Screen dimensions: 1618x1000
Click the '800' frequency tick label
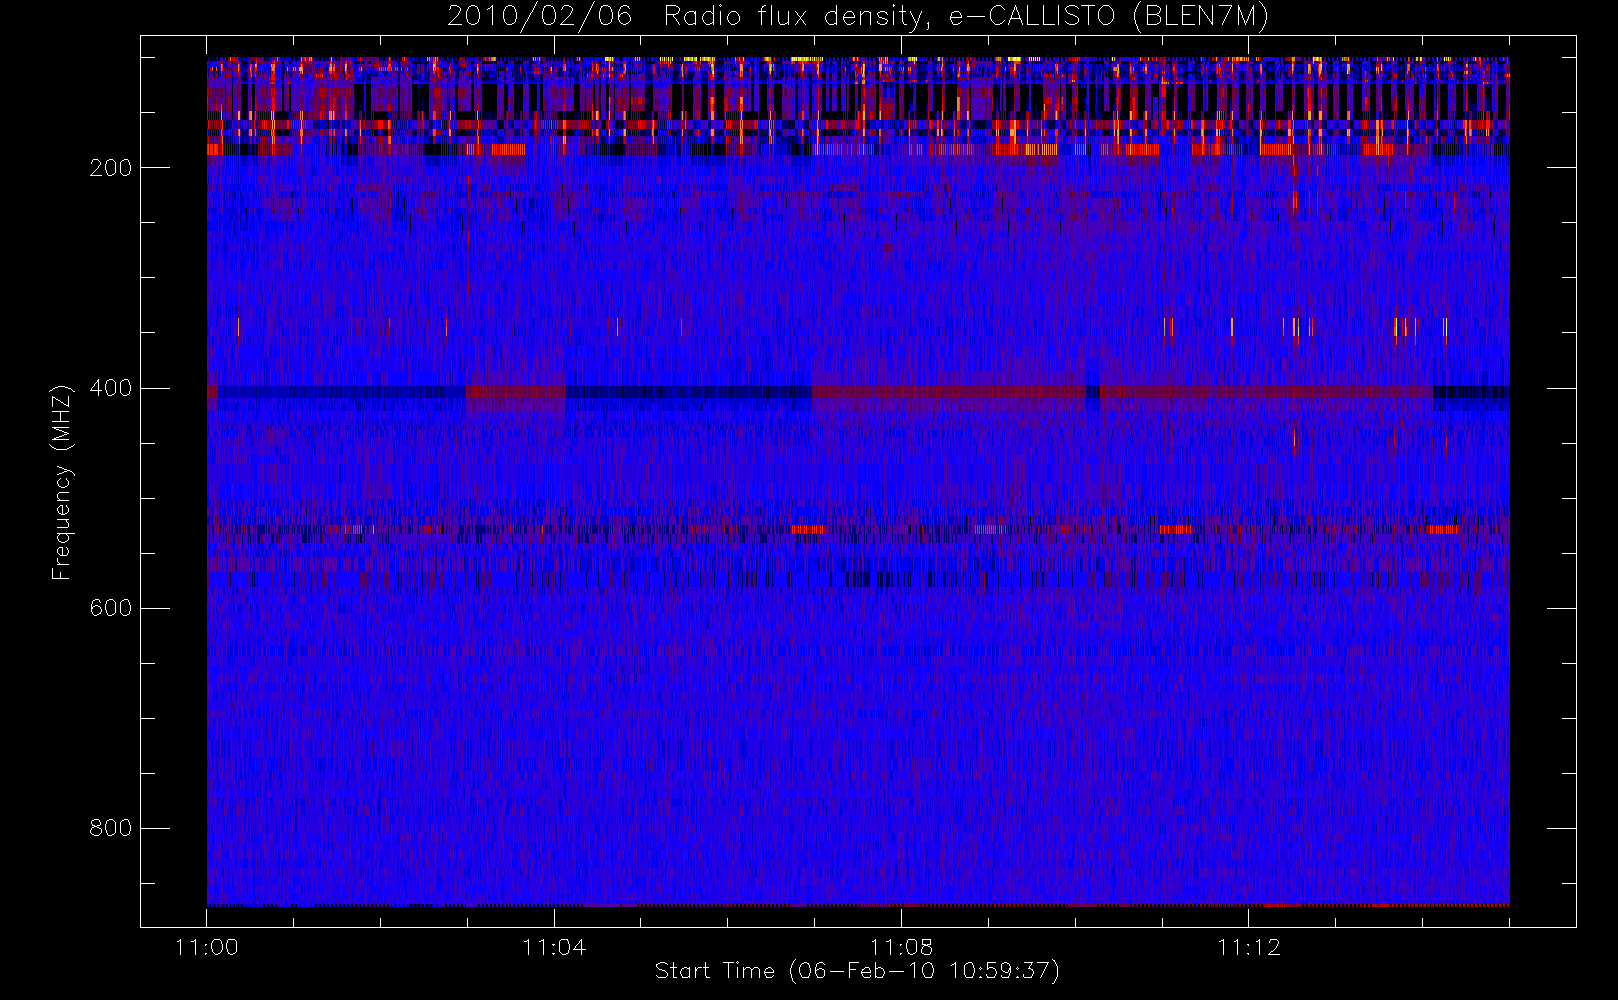(x=111, y=828)
